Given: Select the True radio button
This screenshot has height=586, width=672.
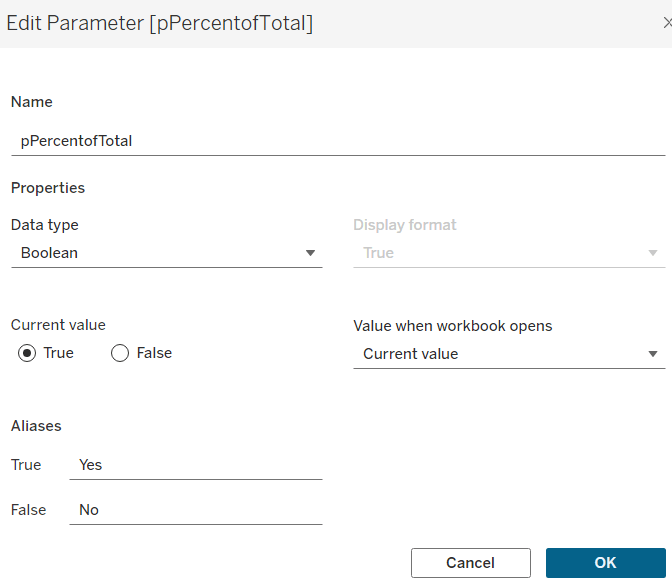Looking at the screenshot, I should (x=28, y=353).
